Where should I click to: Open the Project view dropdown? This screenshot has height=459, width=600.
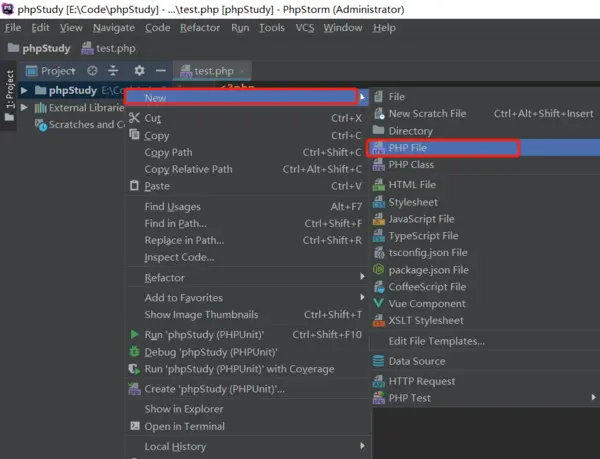coord(50,71)
